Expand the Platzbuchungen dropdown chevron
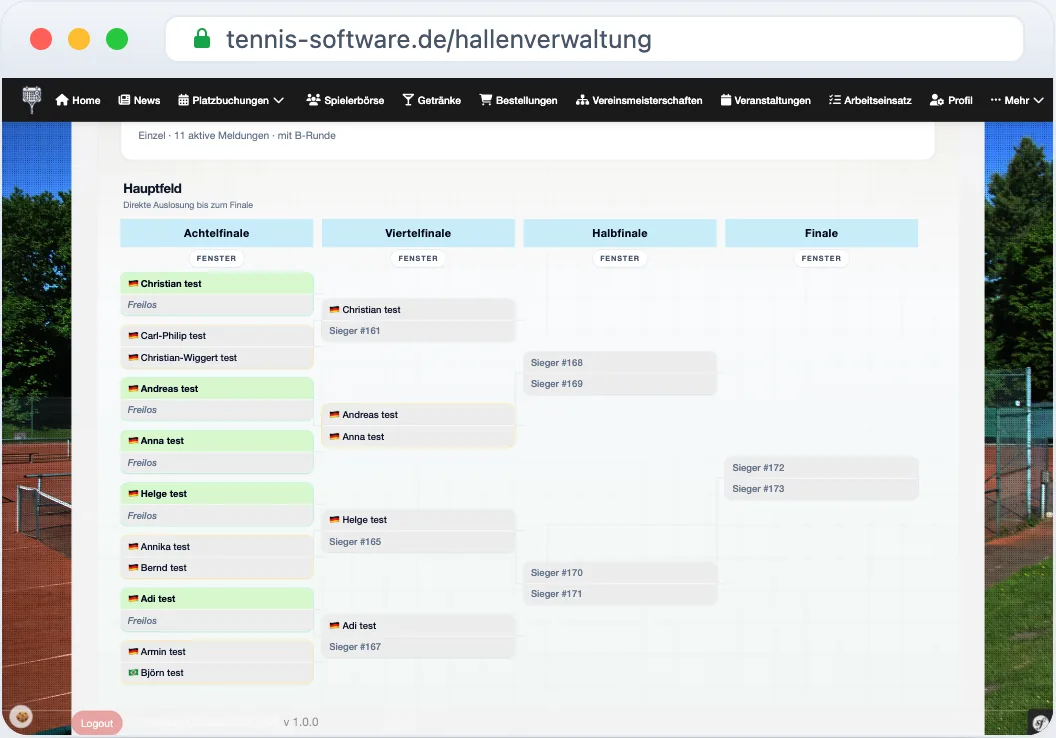The width and height of the screenshot is (1056, 738). pyautogui.click(x=279, y=100)
